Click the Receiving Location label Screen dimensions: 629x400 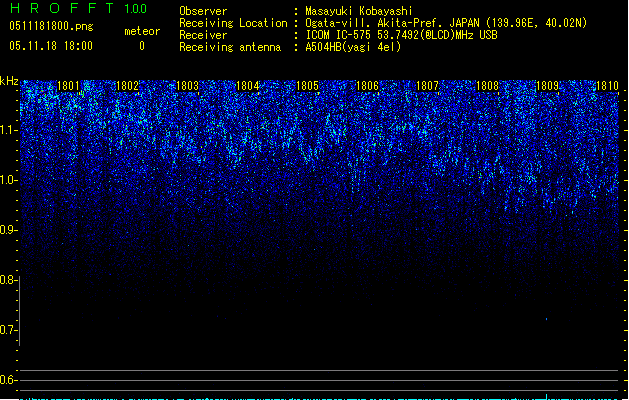click(x=233, y=23)
